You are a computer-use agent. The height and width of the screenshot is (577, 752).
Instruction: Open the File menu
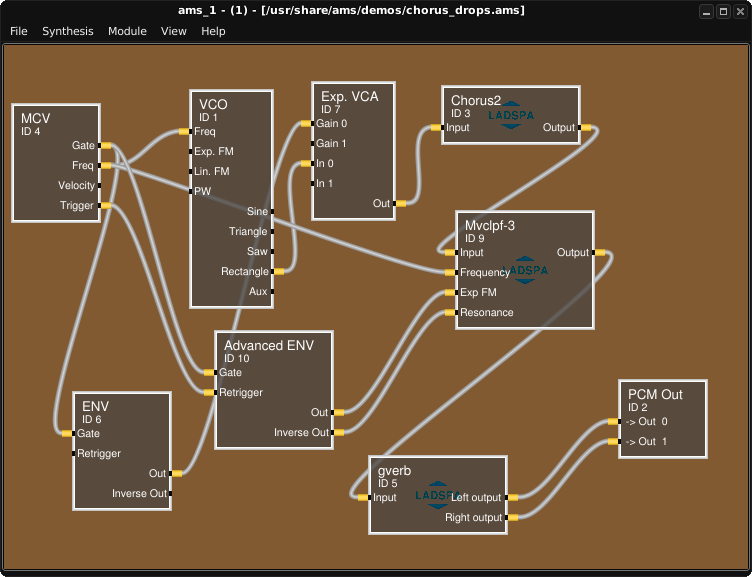pos(19,31)
